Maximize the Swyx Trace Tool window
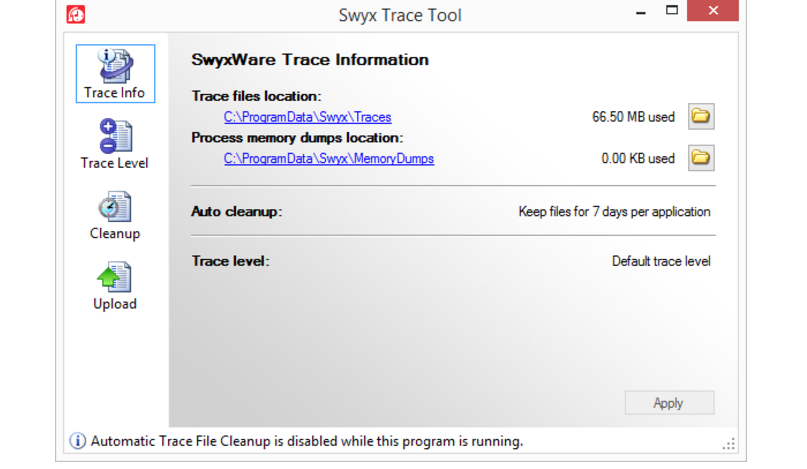807x469 pixels. tap(672, 12)
